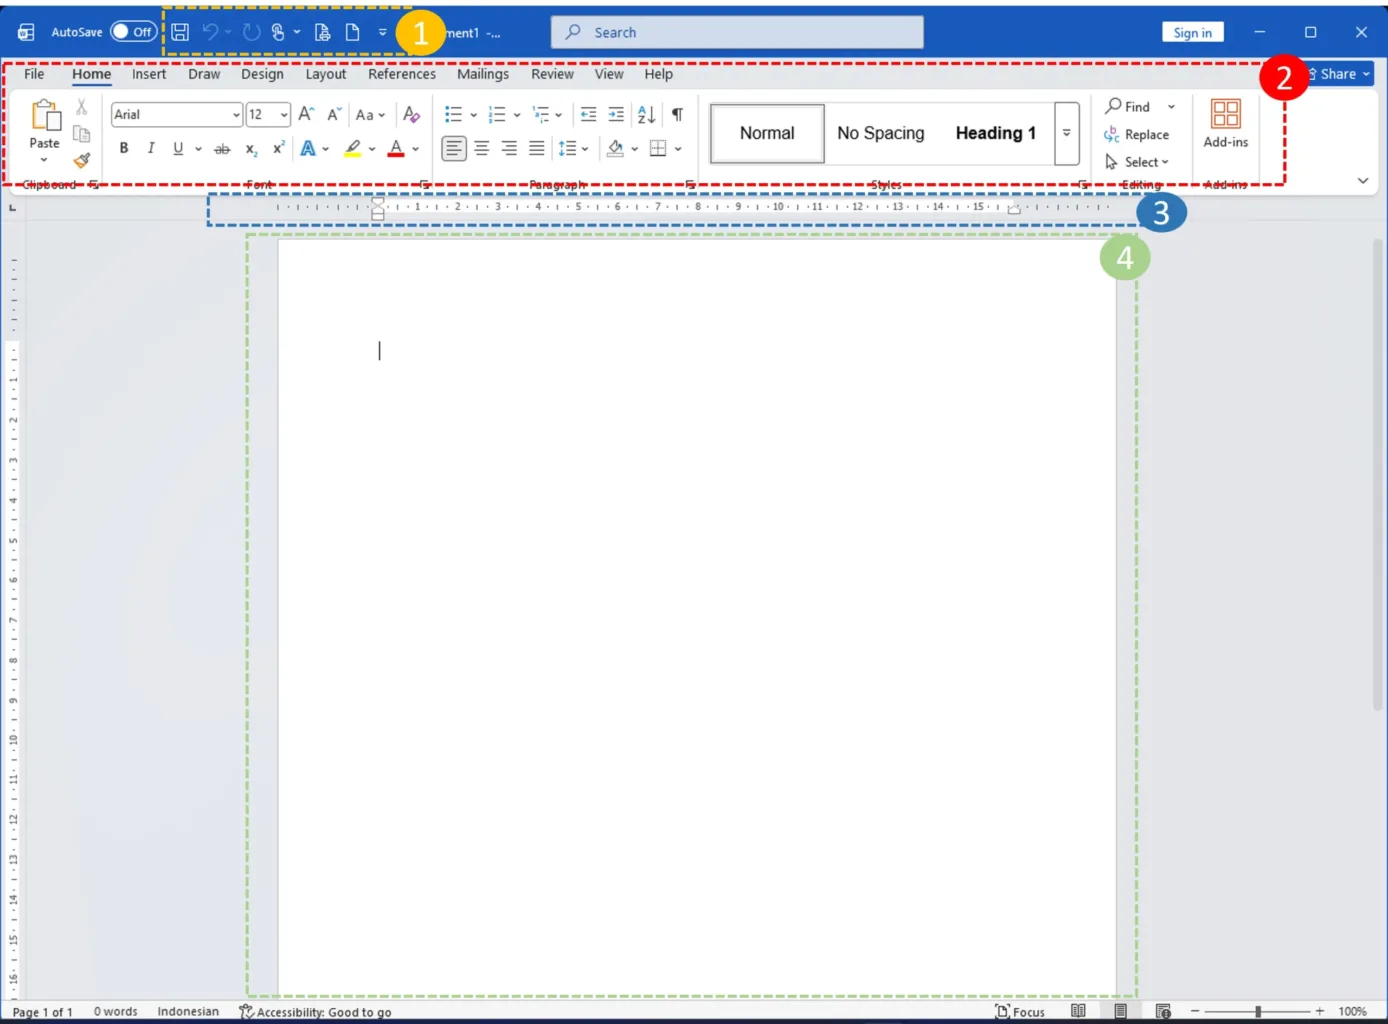
Task: Click the Clear All Formatting icon
Action: [x=411, y=115]
